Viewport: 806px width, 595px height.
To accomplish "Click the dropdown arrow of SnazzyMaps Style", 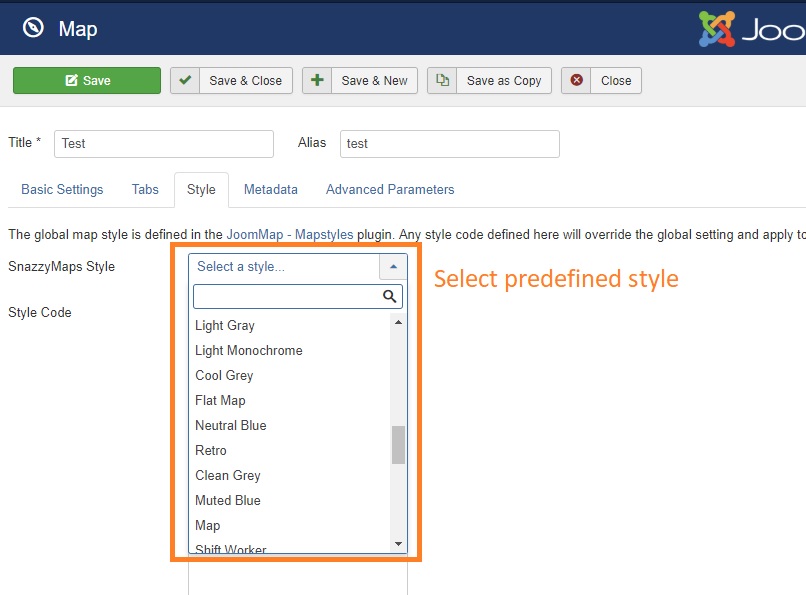I will [x=393, y=266].
